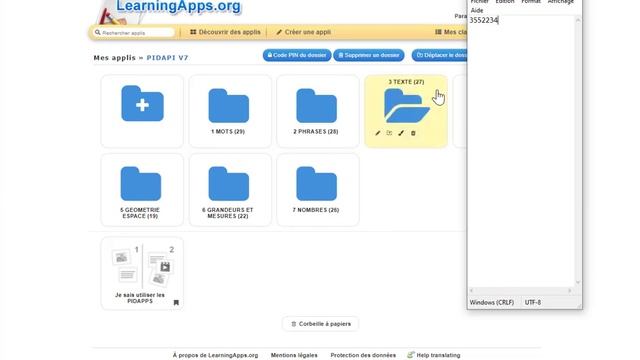Click the Supprimer un dossier button
This screenshot has height=360, width=640.
(x=369, y=55)
